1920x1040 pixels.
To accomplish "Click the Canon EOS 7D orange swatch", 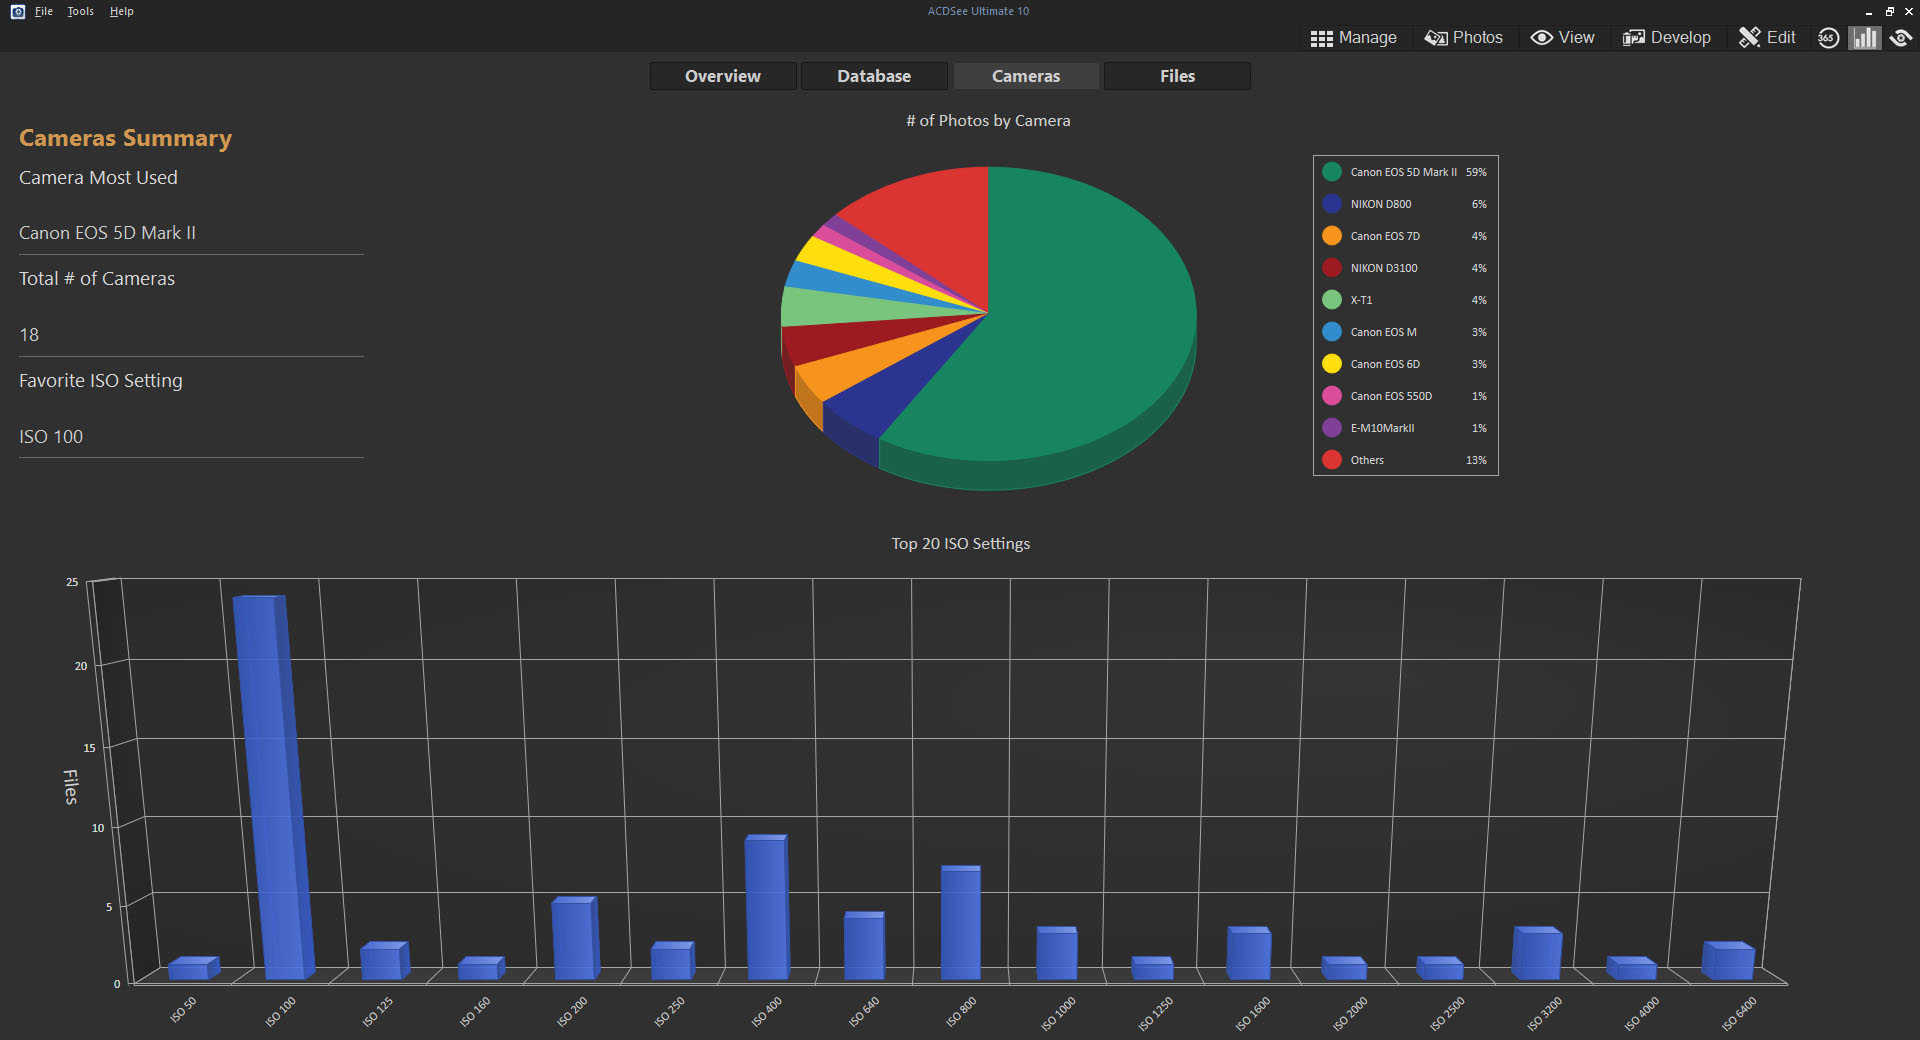I will click(x=1331, y=236).
